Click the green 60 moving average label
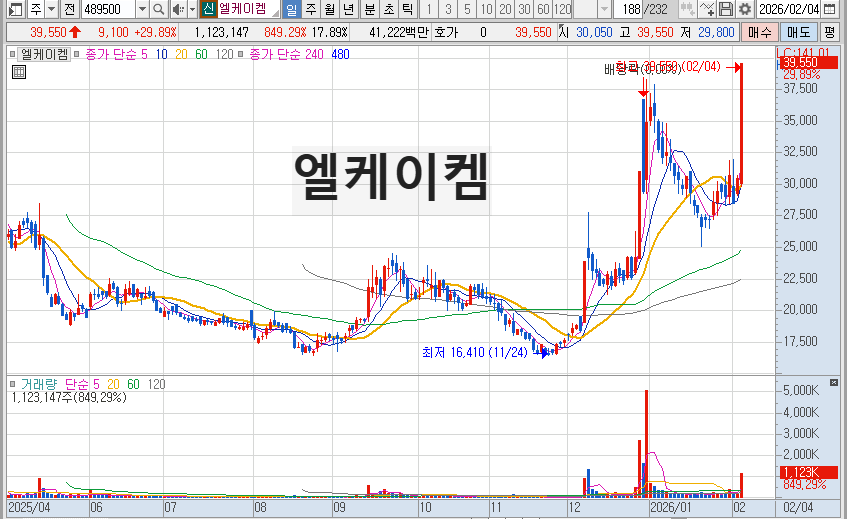847x519 pixels. point(201,55)
